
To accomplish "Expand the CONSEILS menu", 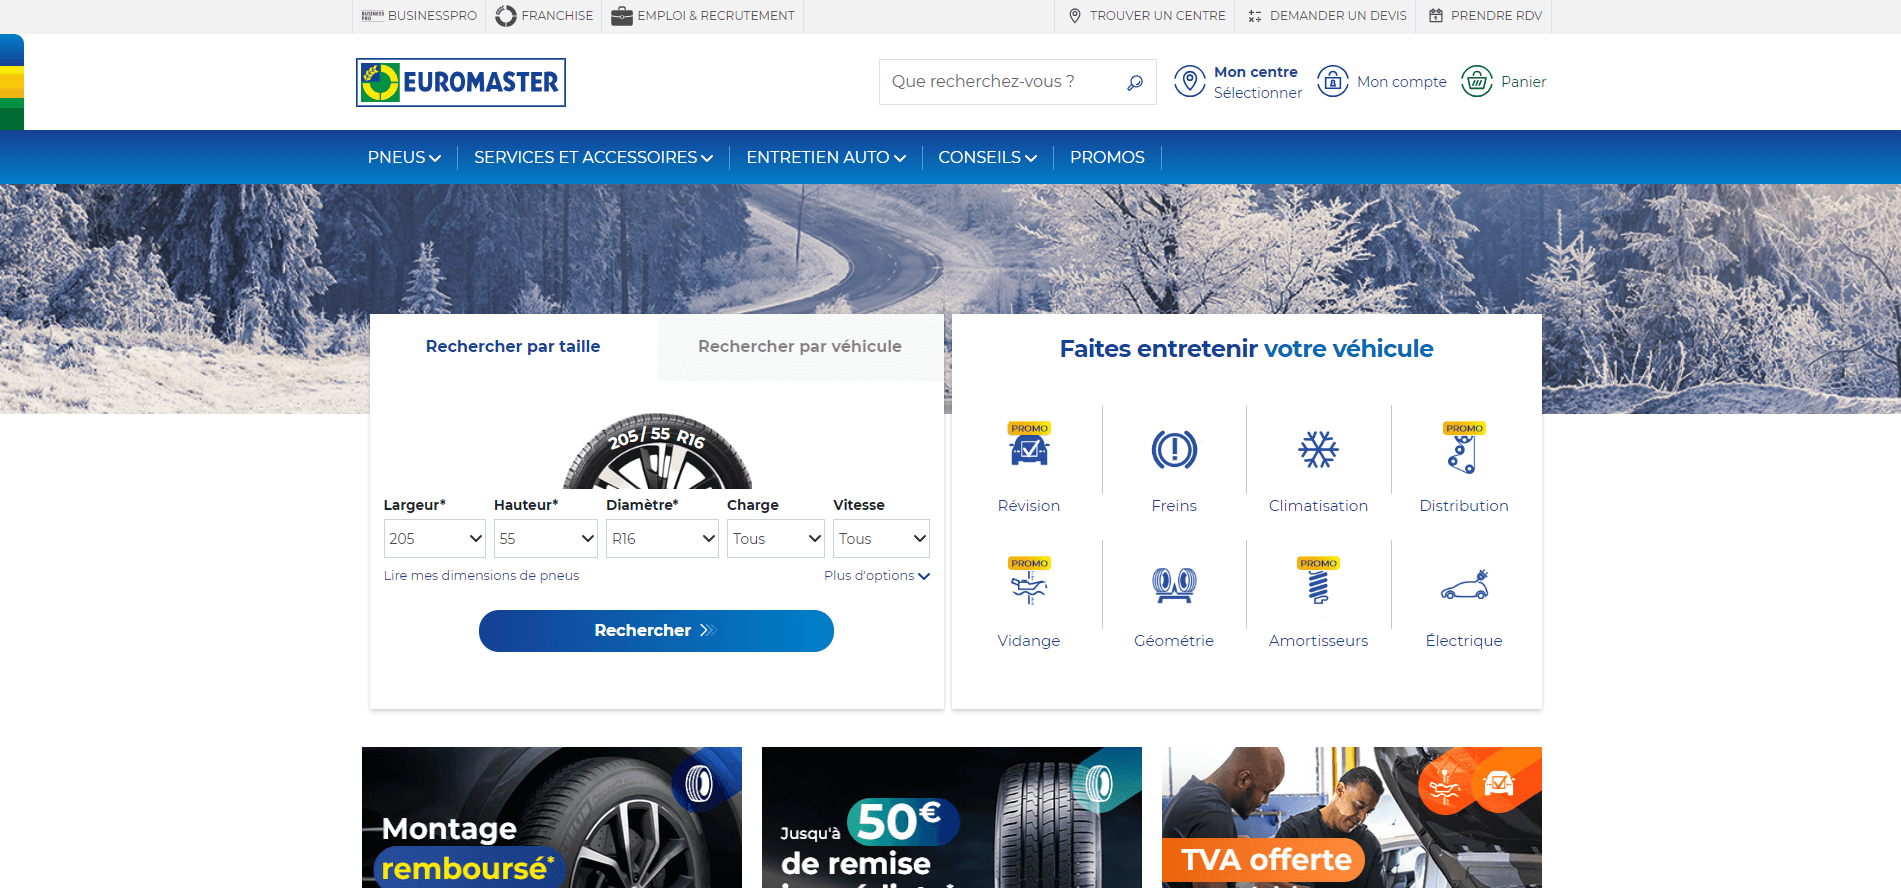I will [x=988, y=157].
